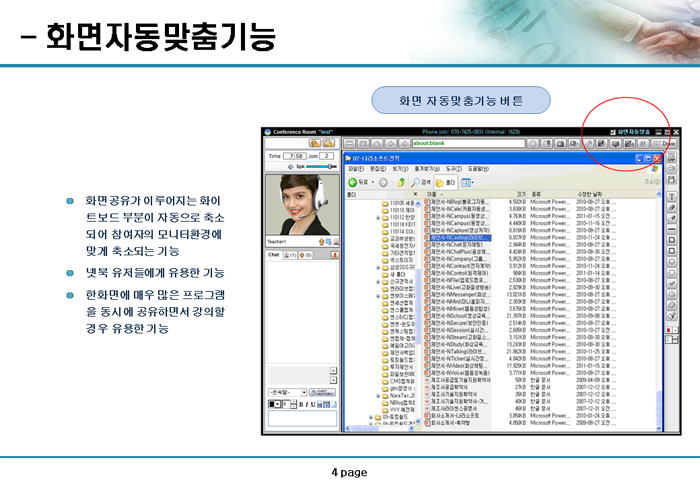Screen dimensions: 700x485
Task: Adjust the Spk speaker volume slider
Action: coord(321,167)
